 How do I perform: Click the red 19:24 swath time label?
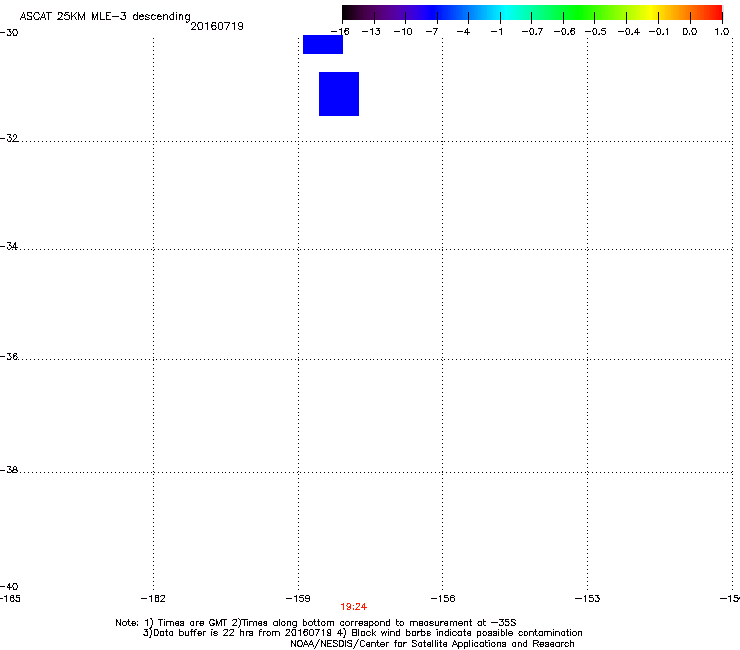point(353,607)
